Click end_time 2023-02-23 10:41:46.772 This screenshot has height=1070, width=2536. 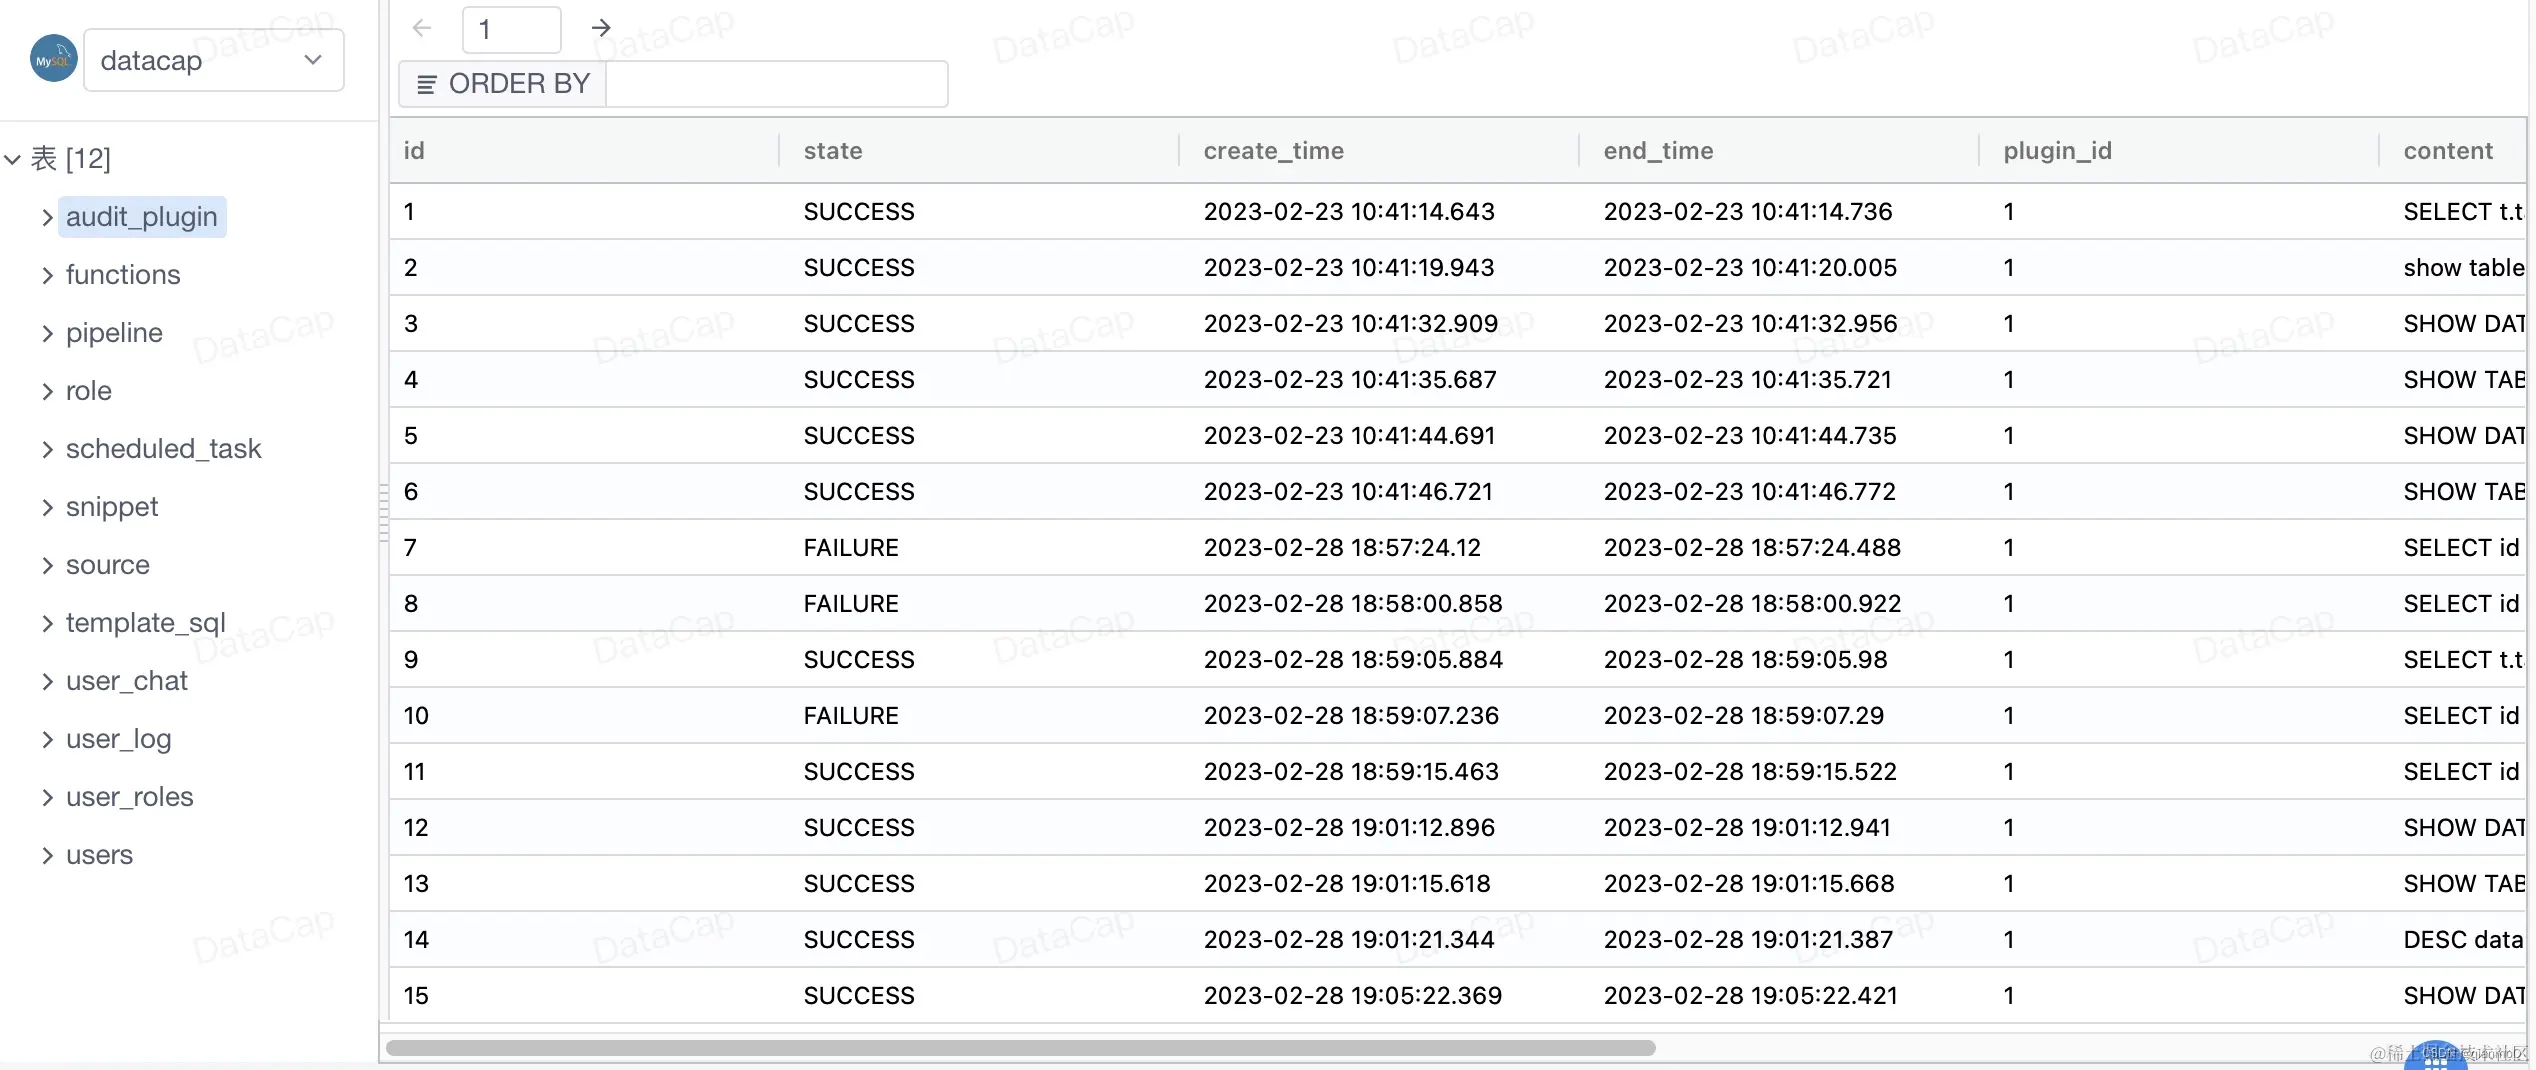point(1750,492)
